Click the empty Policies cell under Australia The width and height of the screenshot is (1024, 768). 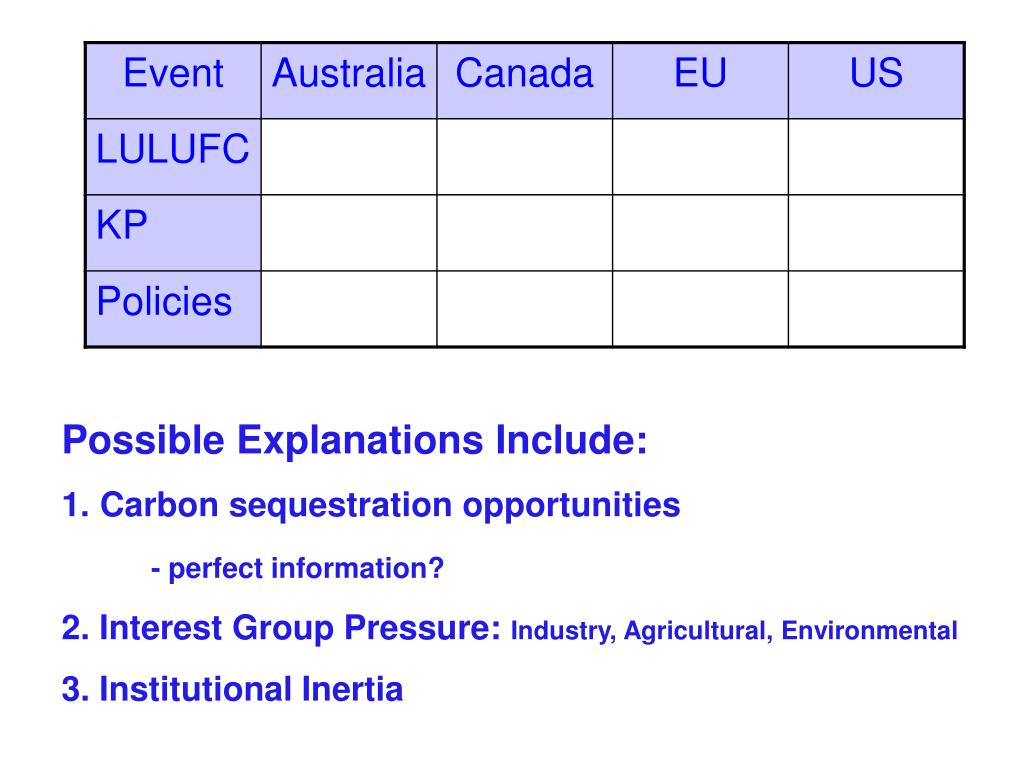coord(349,308)
